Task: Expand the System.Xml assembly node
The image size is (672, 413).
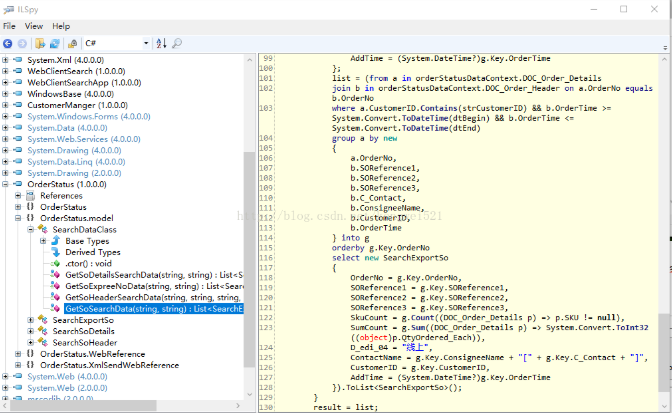Action: [5, 60]
